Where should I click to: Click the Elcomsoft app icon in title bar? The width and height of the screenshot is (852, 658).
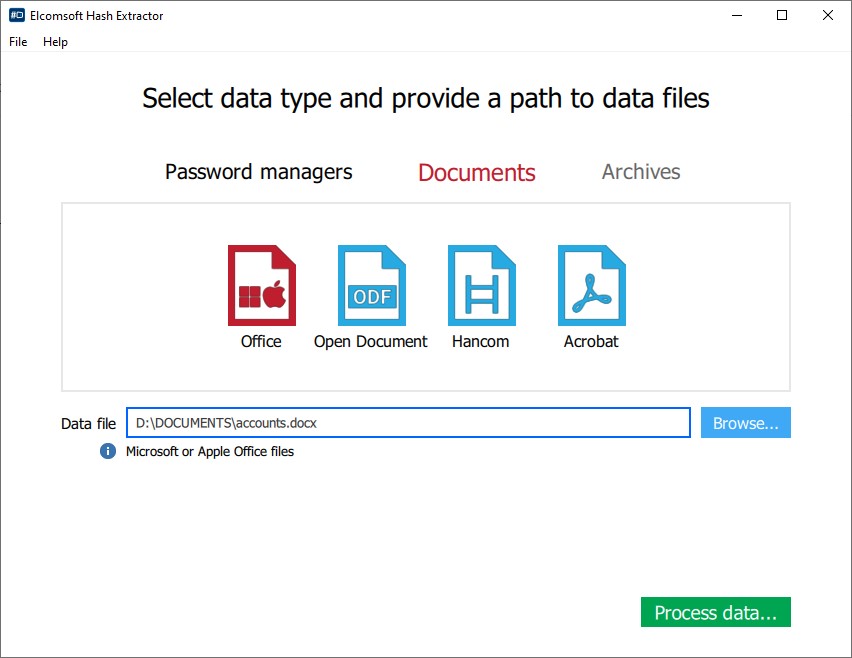[x=16, y=16]
